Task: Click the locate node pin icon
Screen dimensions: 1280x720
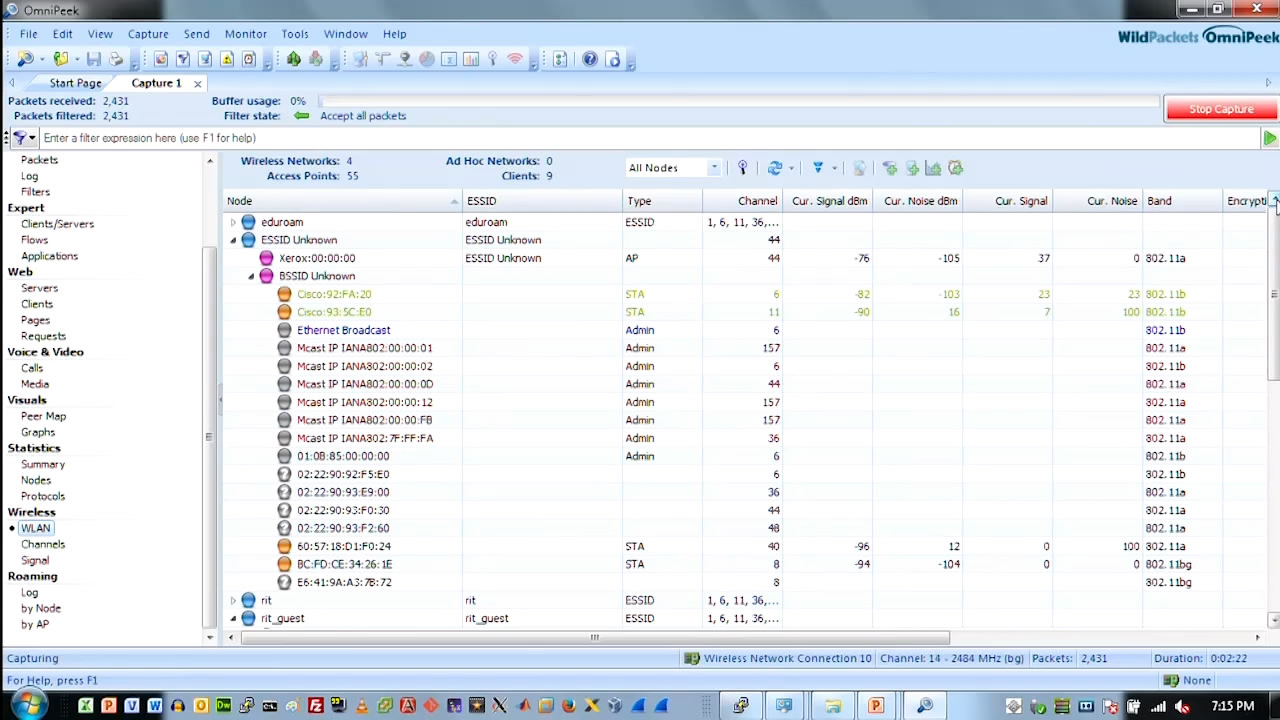Action: click(742, 168)
